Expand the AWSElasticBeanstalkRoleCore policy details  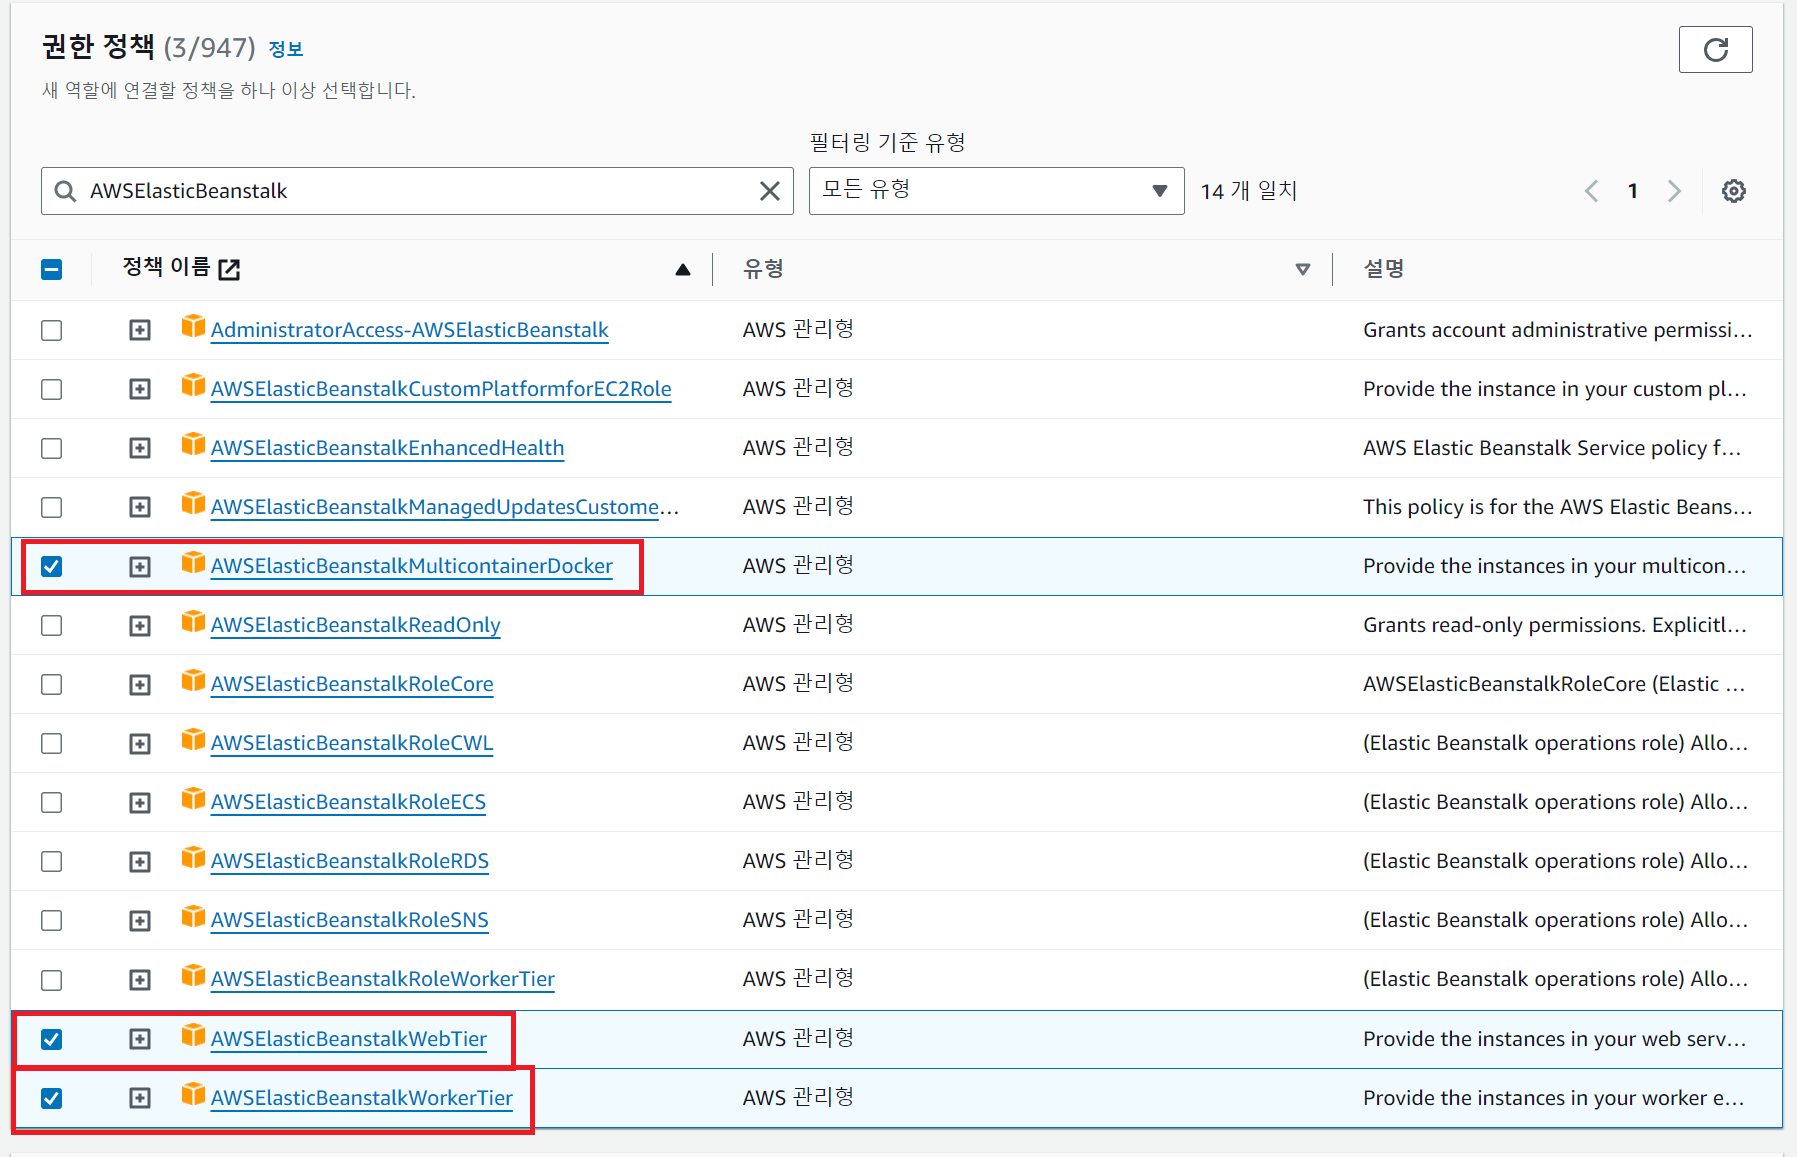tap(140, 684)
